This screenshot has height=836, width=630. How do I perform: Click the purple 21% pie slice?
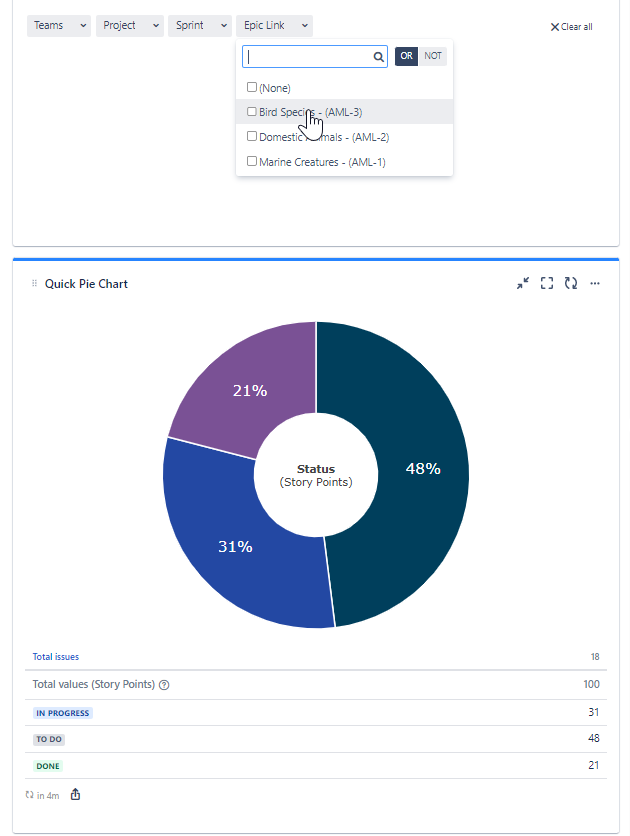tap(249, 390)
